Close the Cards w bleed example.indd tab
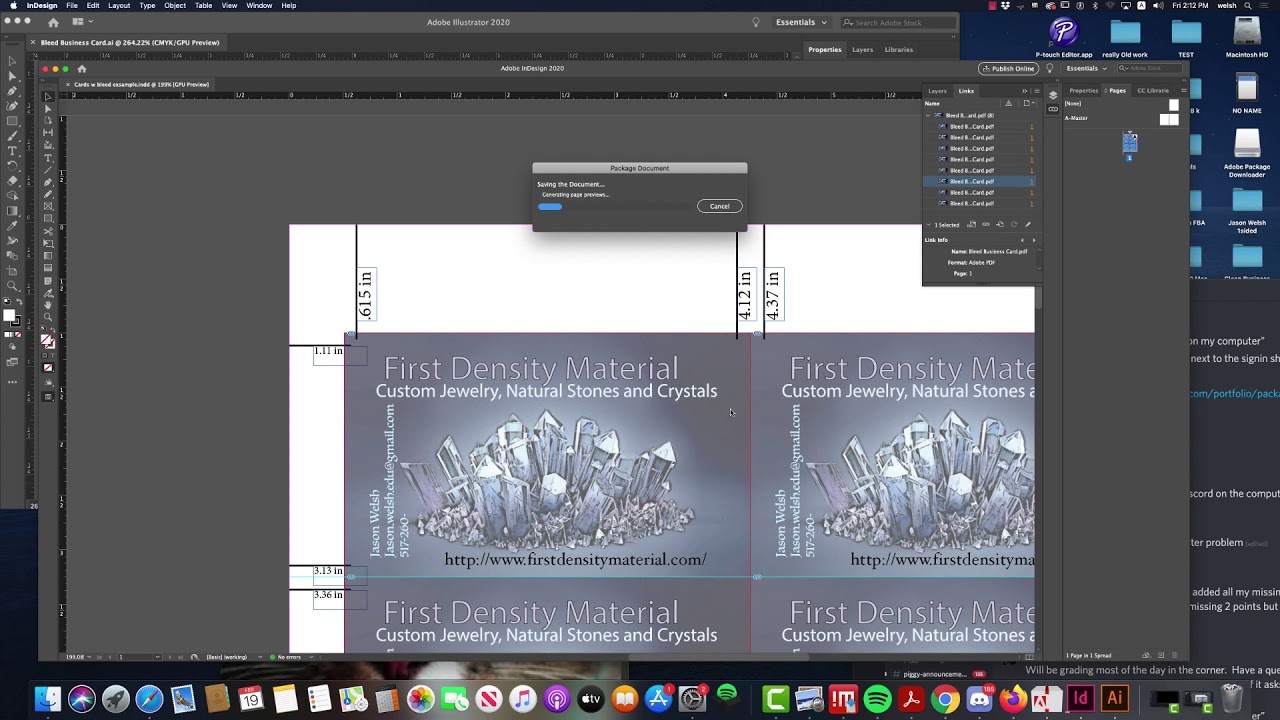The height and width of the screenshot is (720, 1280). click(x=68, y=84)
